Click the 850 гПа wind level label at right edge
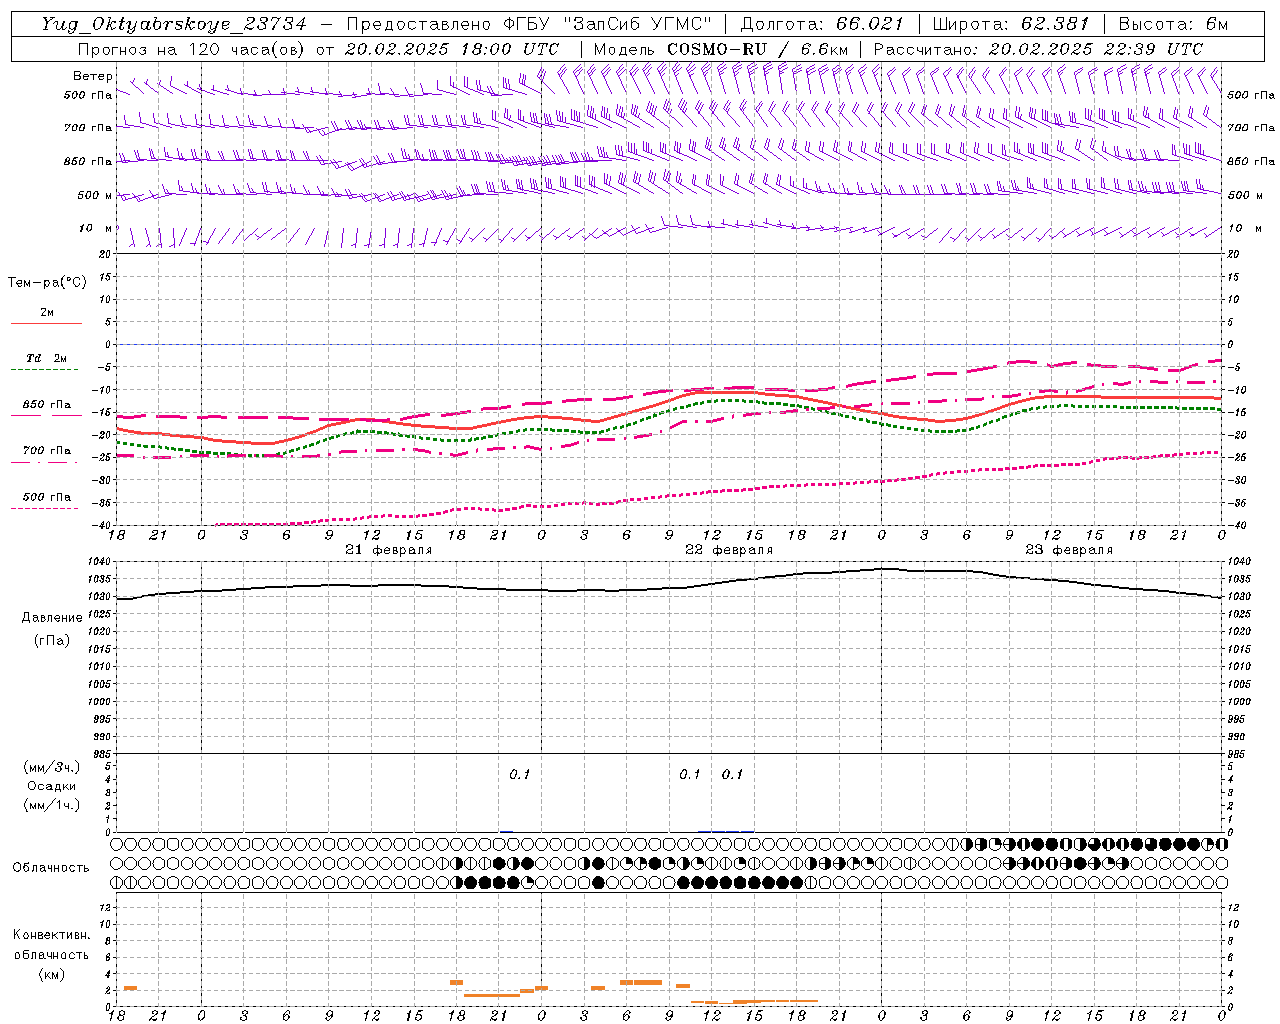 (x=1251, y=161)
